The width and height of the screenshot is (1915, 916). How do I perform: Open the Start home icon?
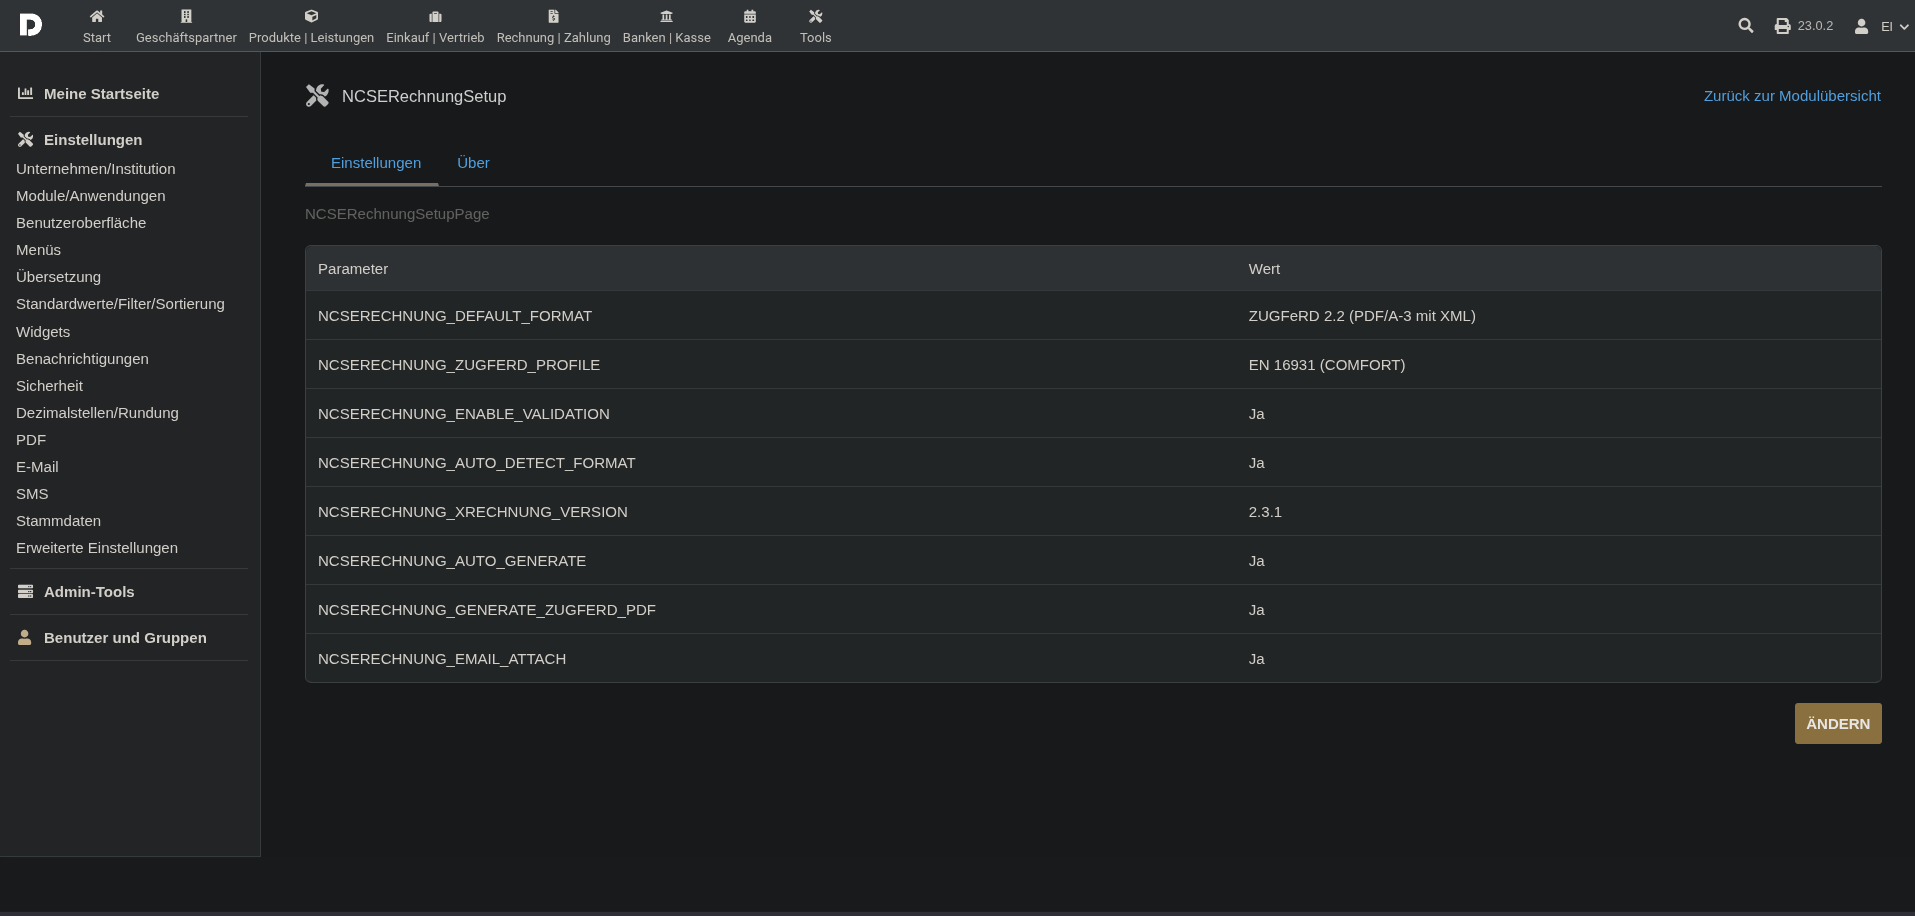pos(97,17)
